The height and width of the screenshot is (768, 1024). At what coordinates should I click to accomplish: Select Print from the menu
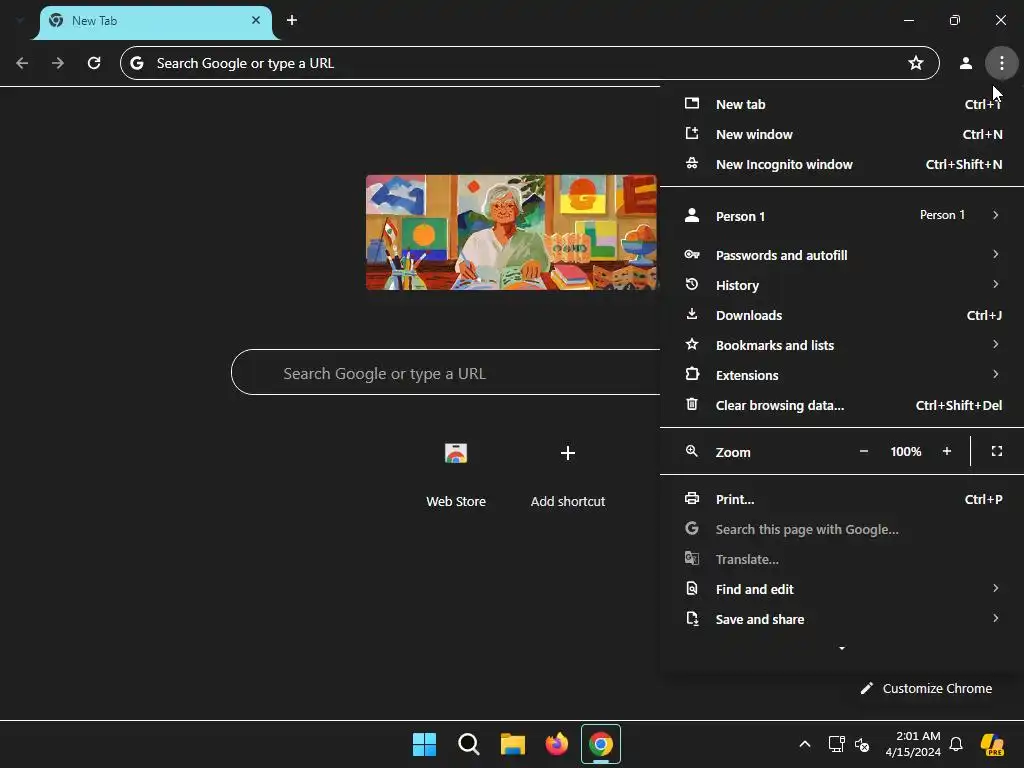click(842, 499)
